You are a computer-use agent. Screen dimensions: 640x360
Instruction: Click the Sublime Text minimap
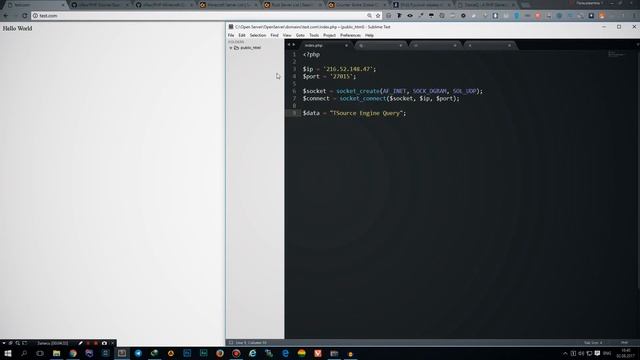click(616, 54)
